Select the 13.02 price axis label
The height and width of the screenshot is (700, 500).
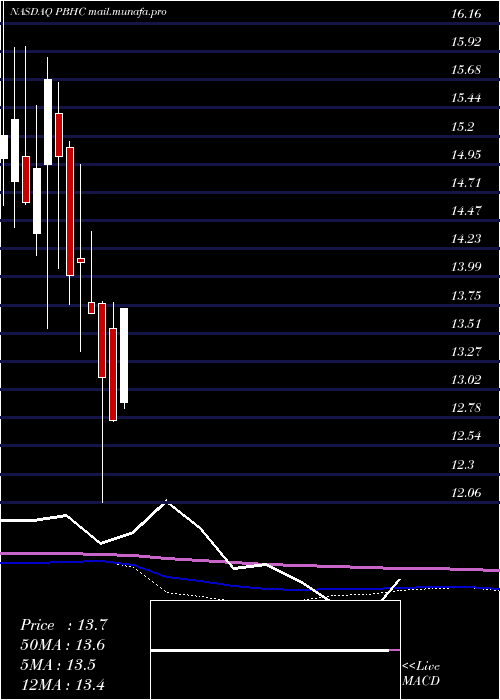tap(466, 380)
